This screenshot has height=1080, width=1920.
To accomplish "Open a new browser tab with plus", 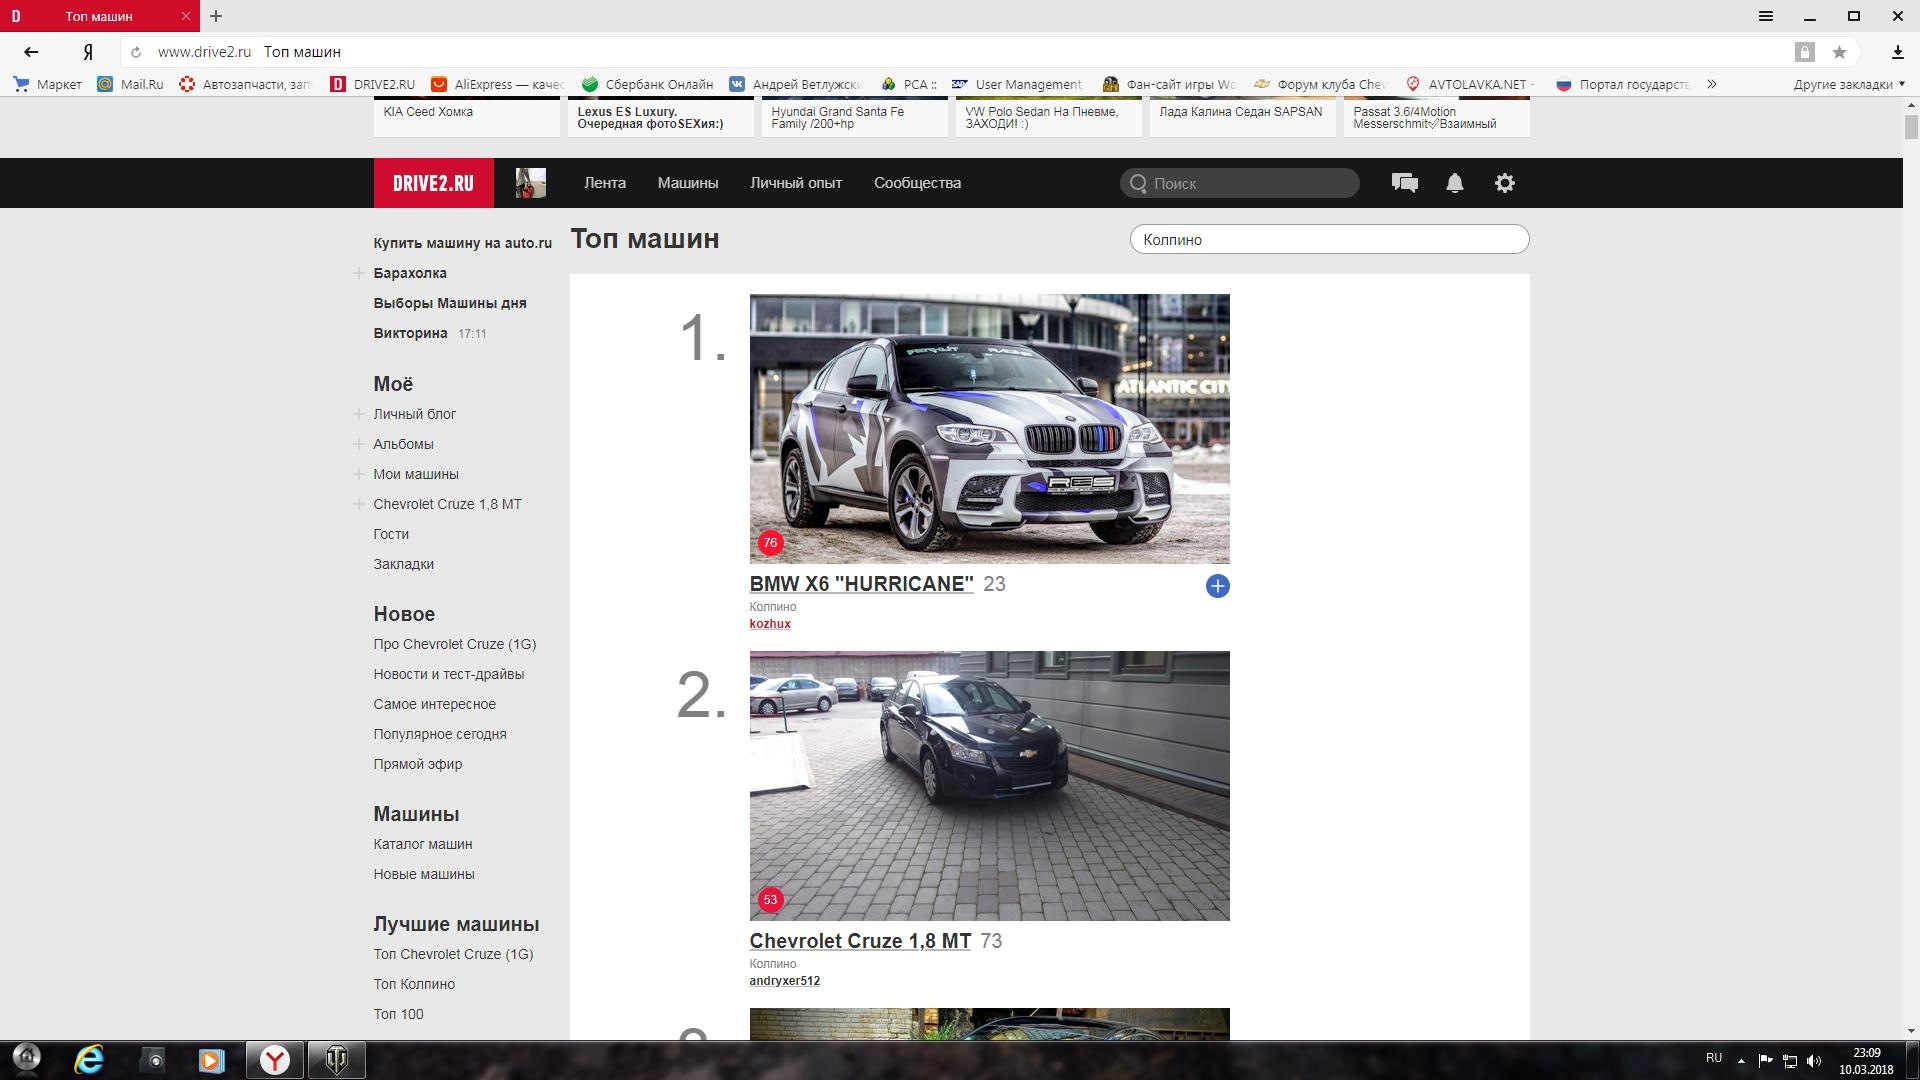I will tap(216, 16).
